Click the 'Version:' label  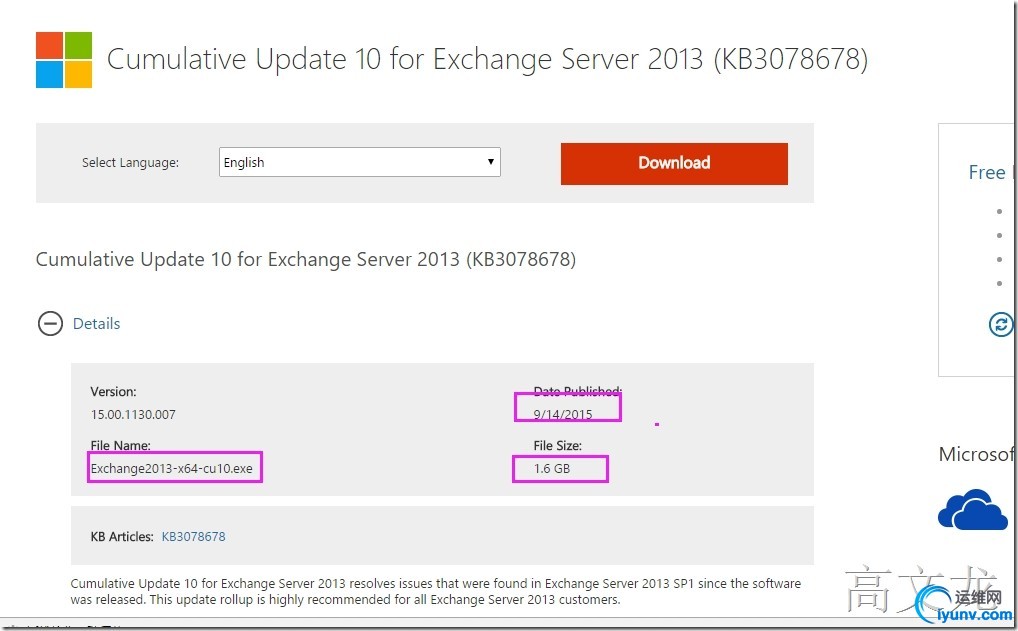point(113,391)
